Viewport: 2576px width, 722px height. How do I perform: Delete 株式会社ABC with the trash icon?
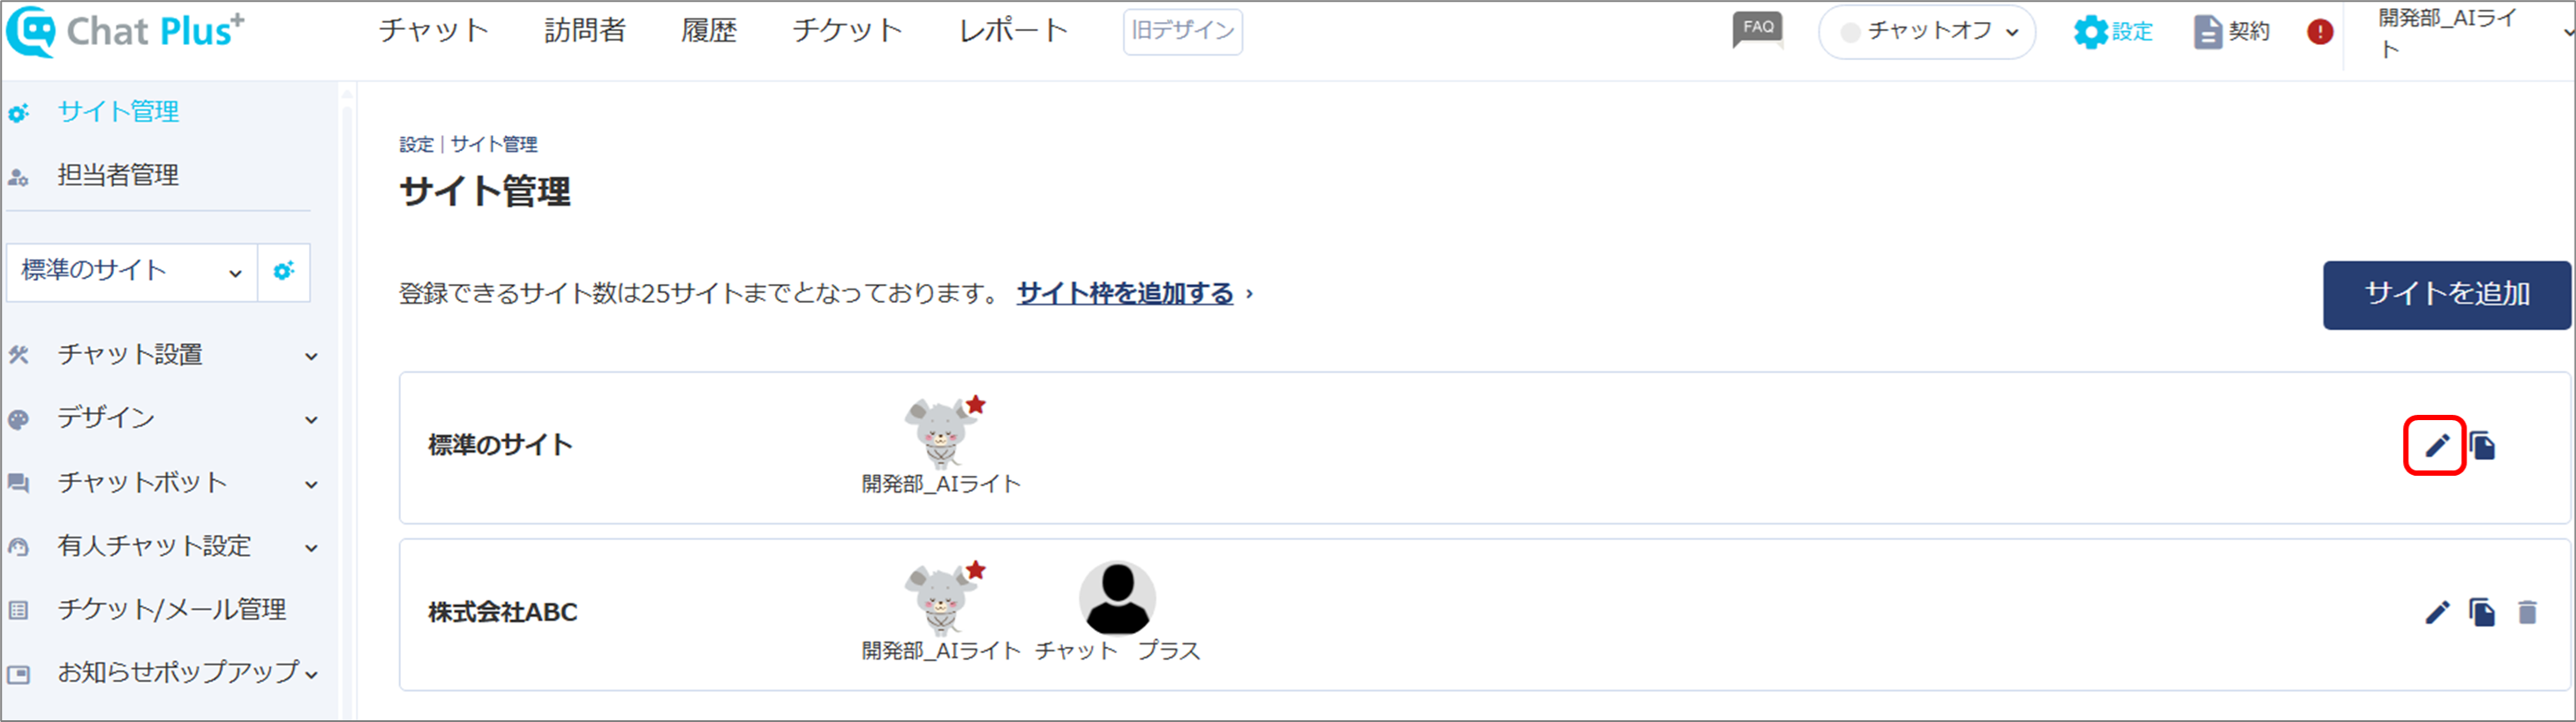2527,612
